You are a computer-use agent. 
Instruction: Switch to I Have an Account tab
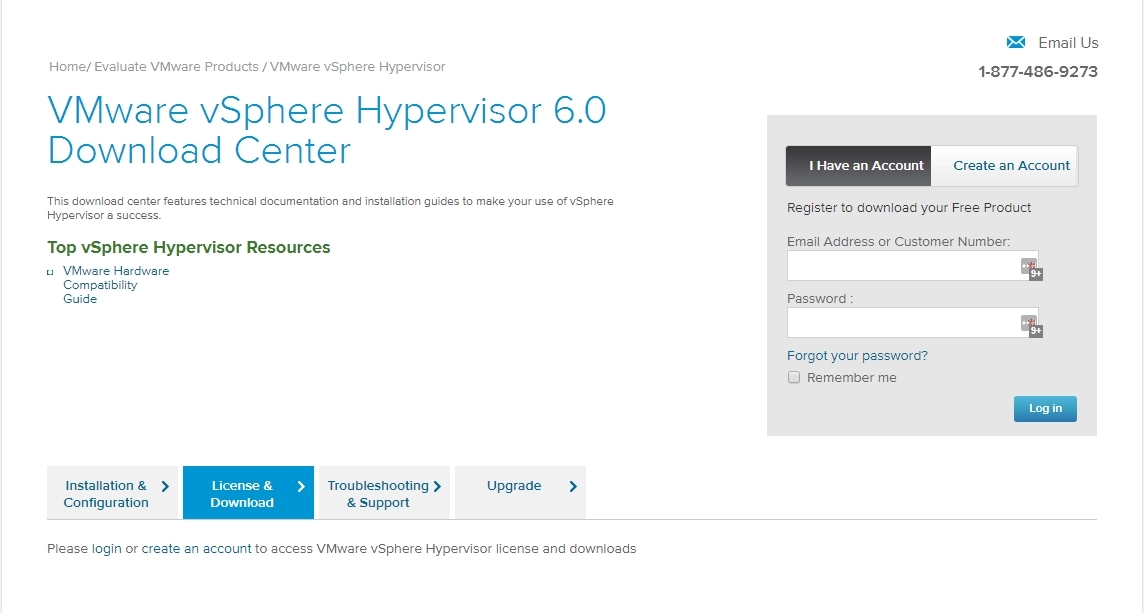coord(858,166)
